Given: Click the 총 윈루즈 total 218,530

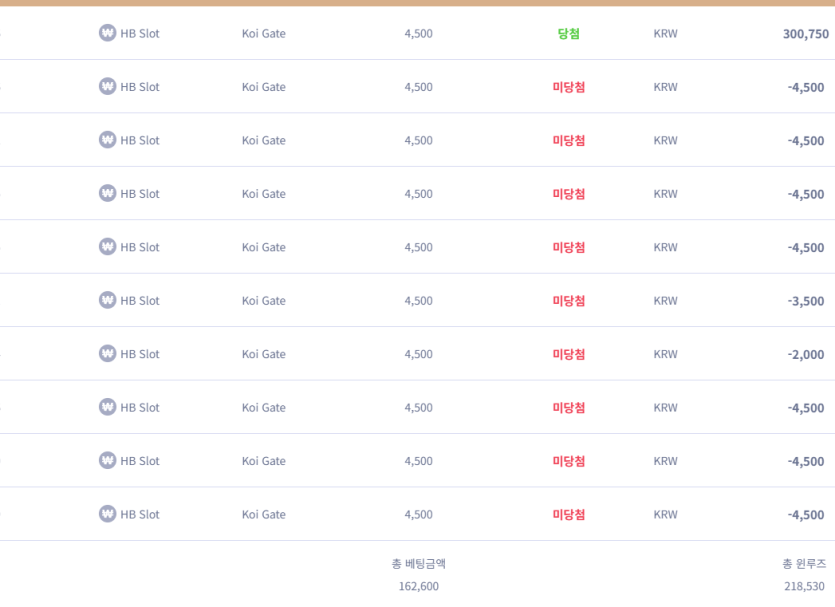Looking at the screenshot, I should click(x=804, y=586).
